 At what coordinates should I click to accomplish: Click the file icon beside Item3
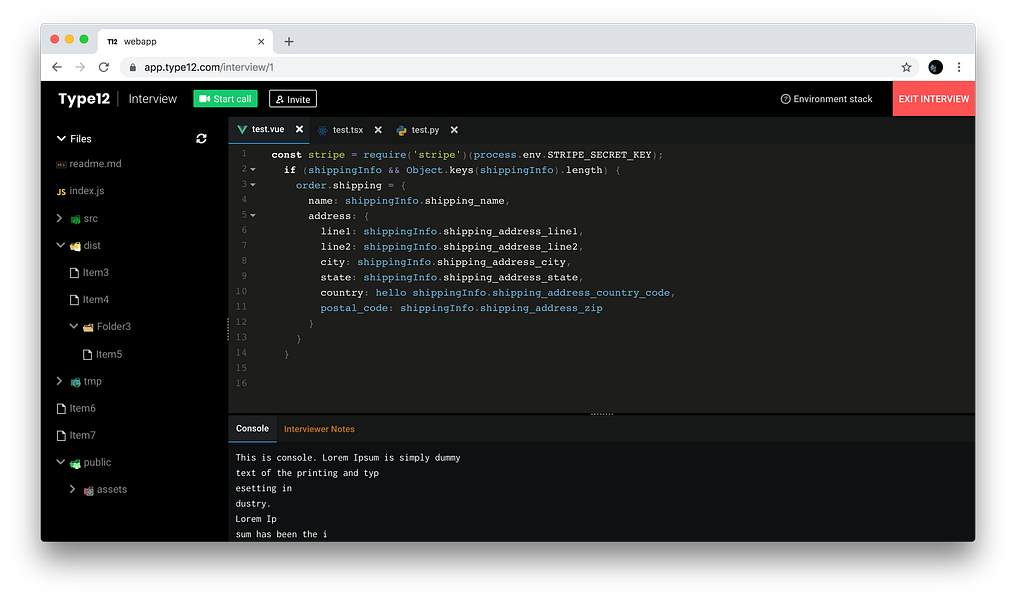pos(75,273)
